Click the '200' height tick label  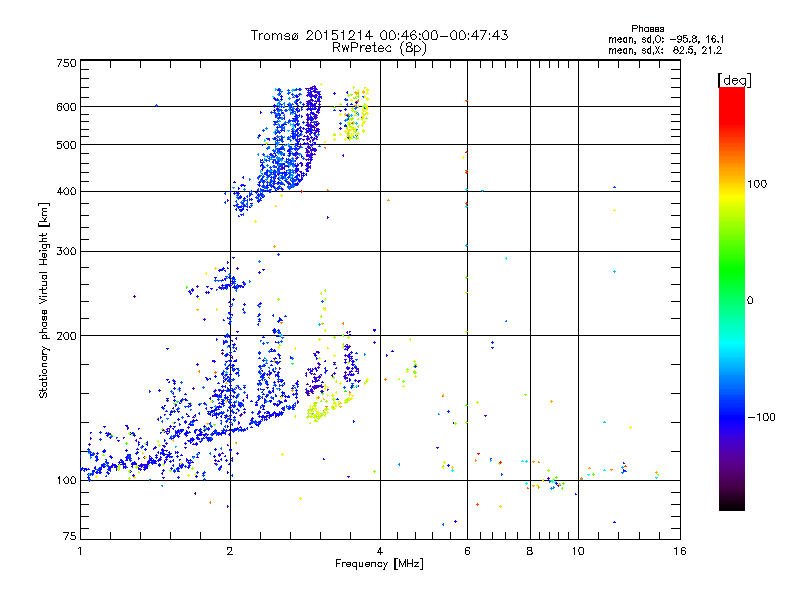tap(66, 336)
